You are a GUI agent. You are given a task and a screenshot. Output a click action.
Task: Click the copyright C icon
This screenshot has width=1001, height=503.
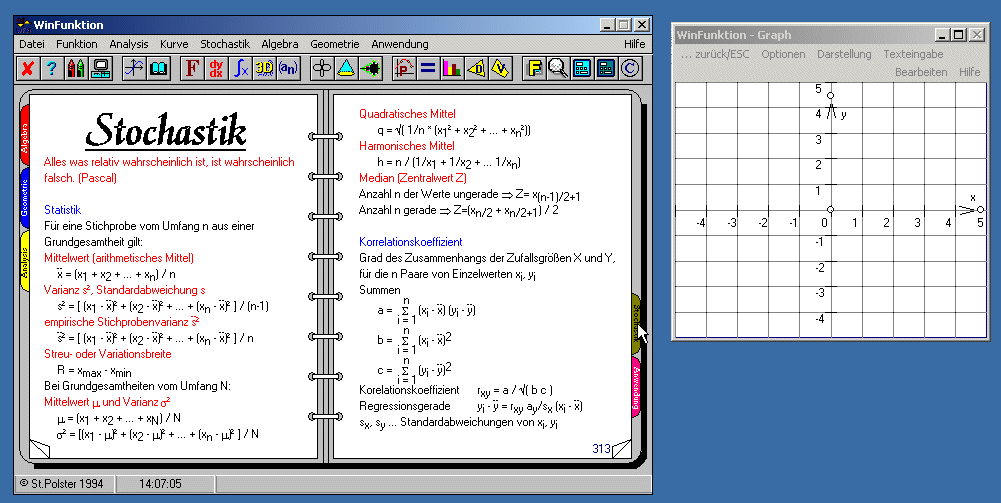(631, 68)
